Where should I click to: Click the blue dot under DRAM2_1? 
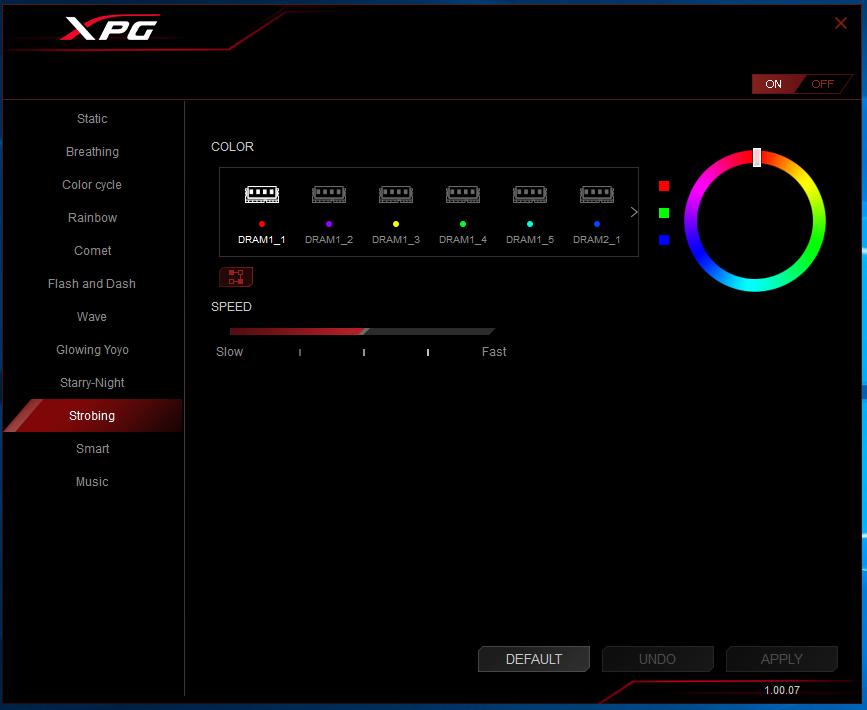597,224
